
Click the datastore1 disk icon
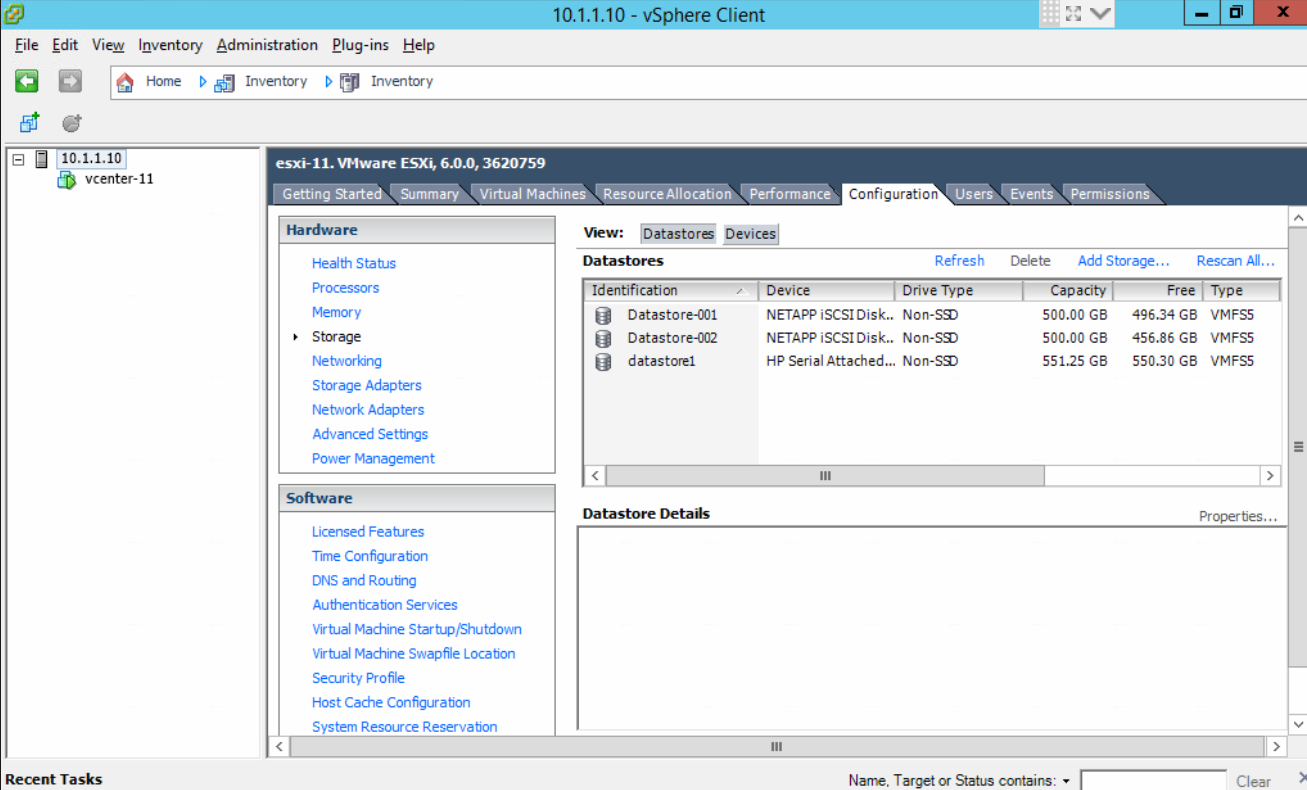(x=603, y=362)
